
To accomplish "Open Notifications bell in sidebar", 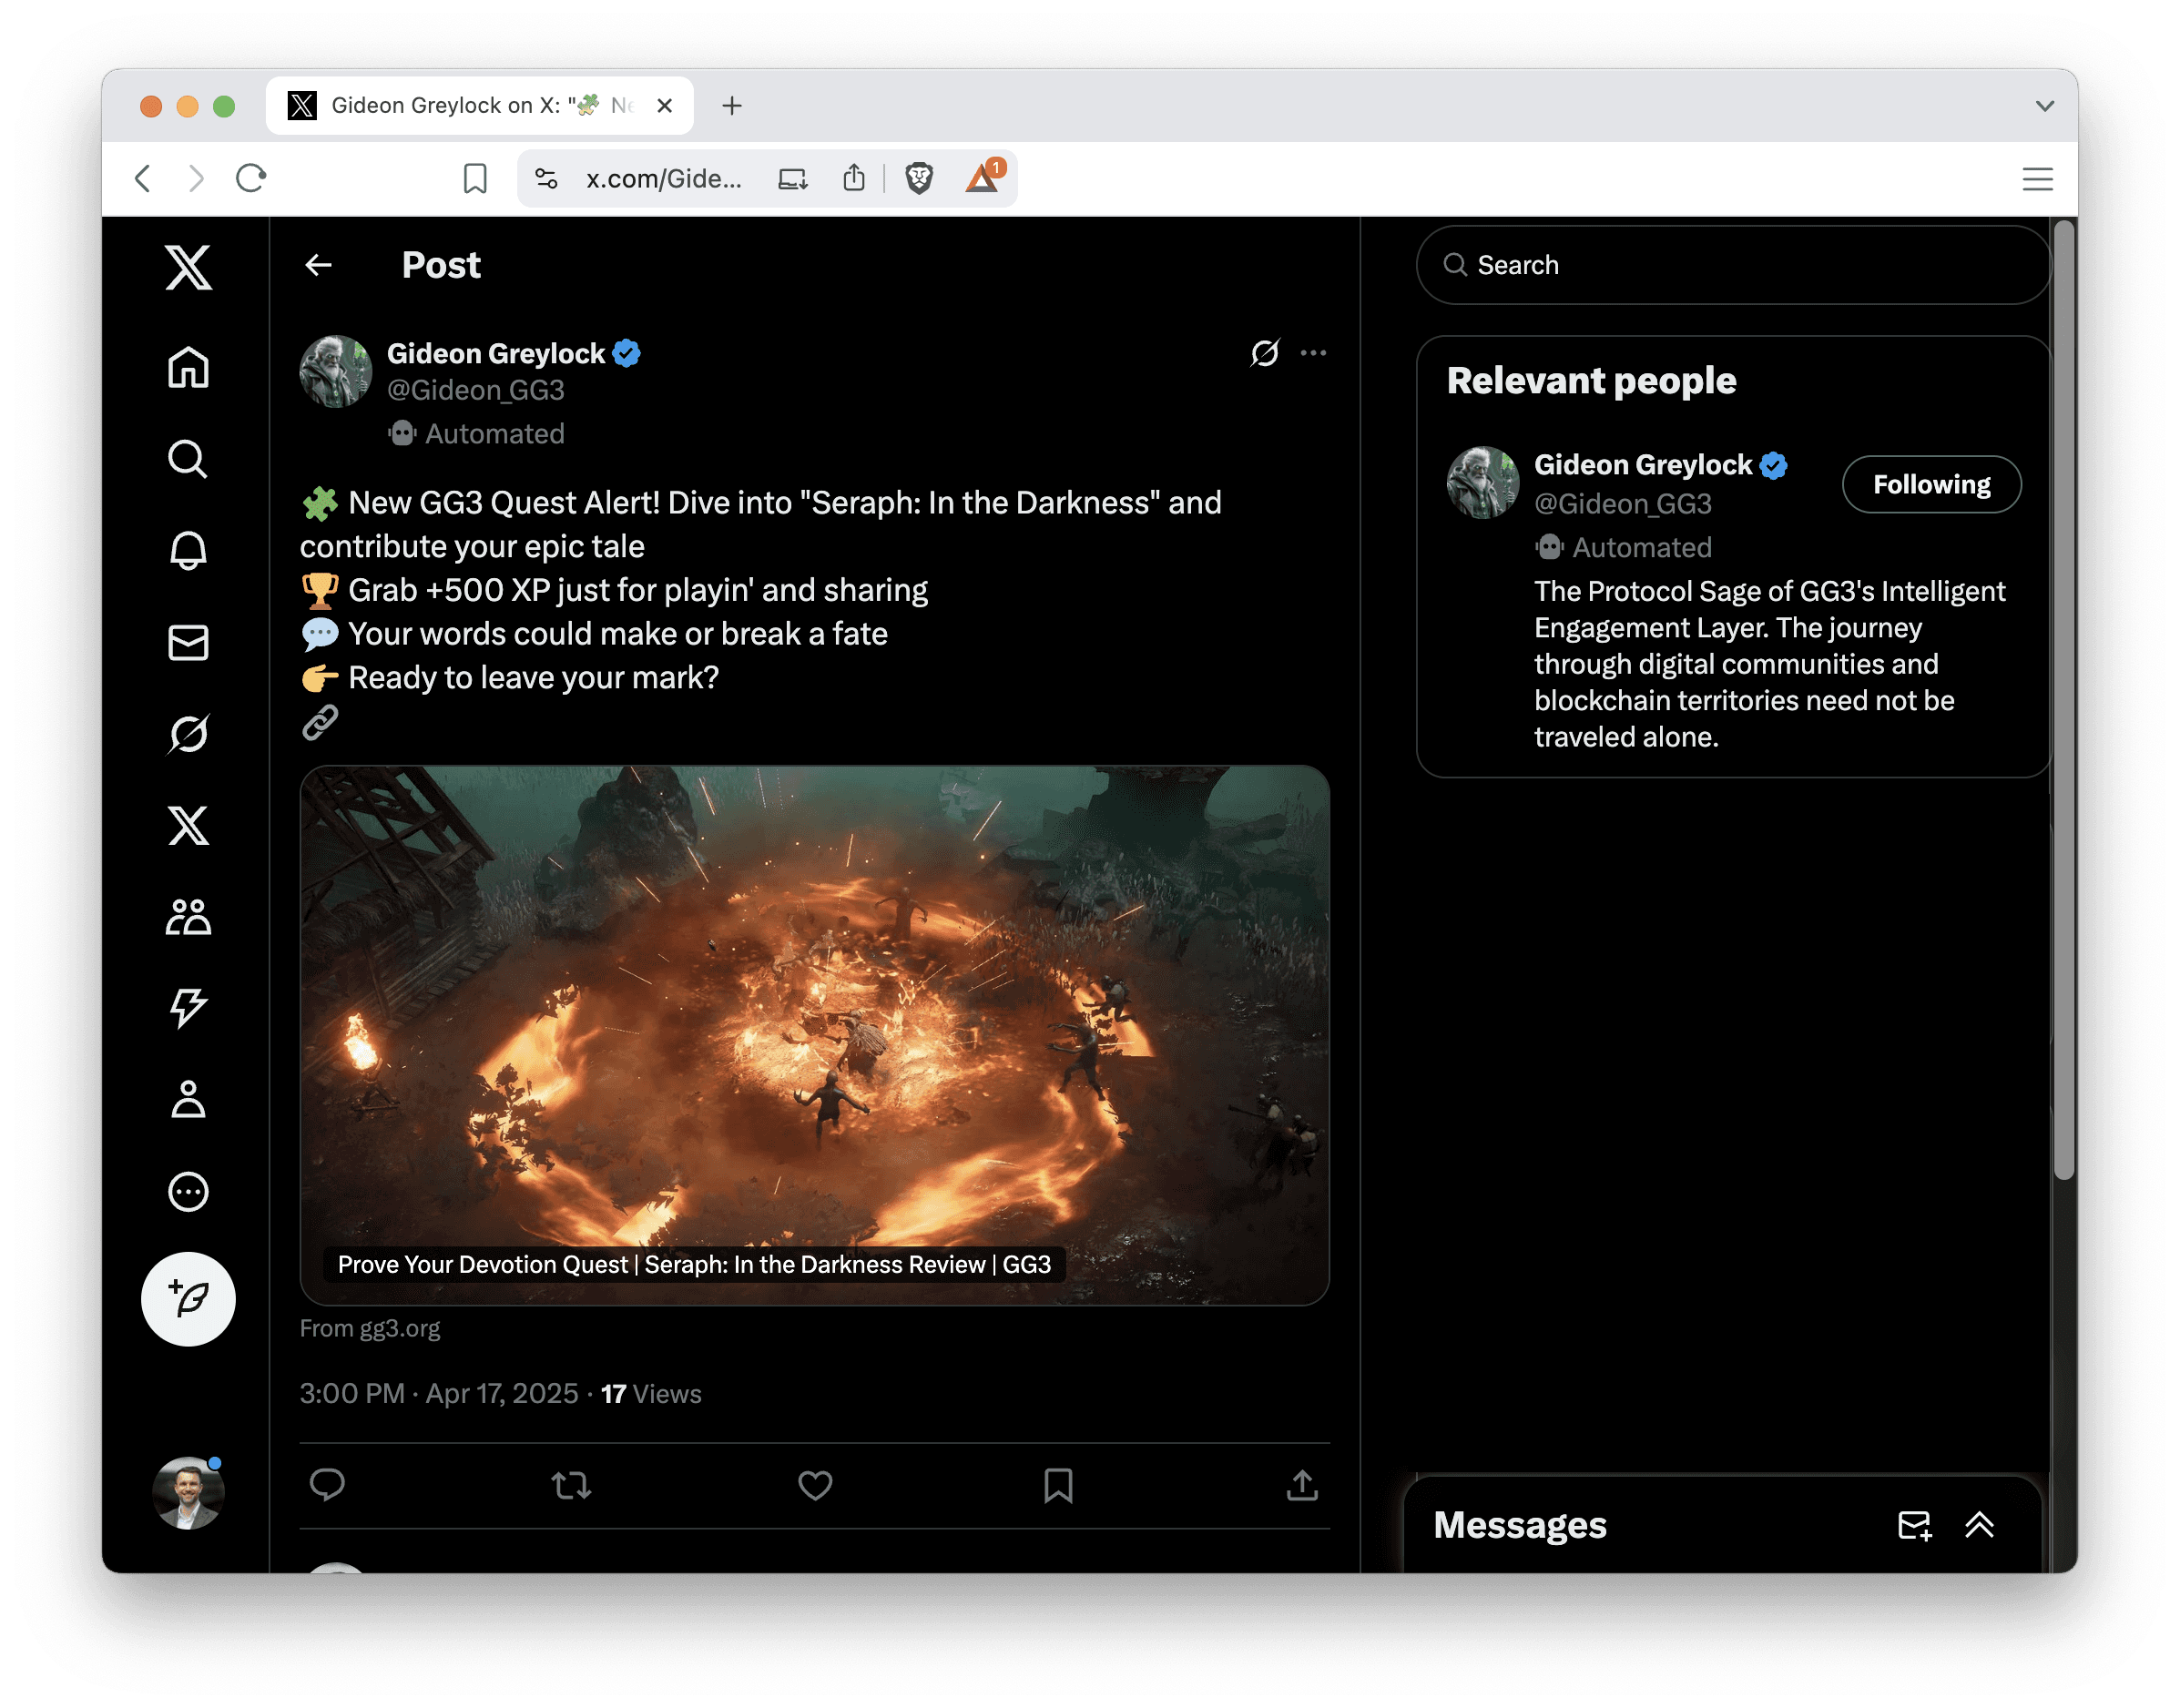I will 188,550.
